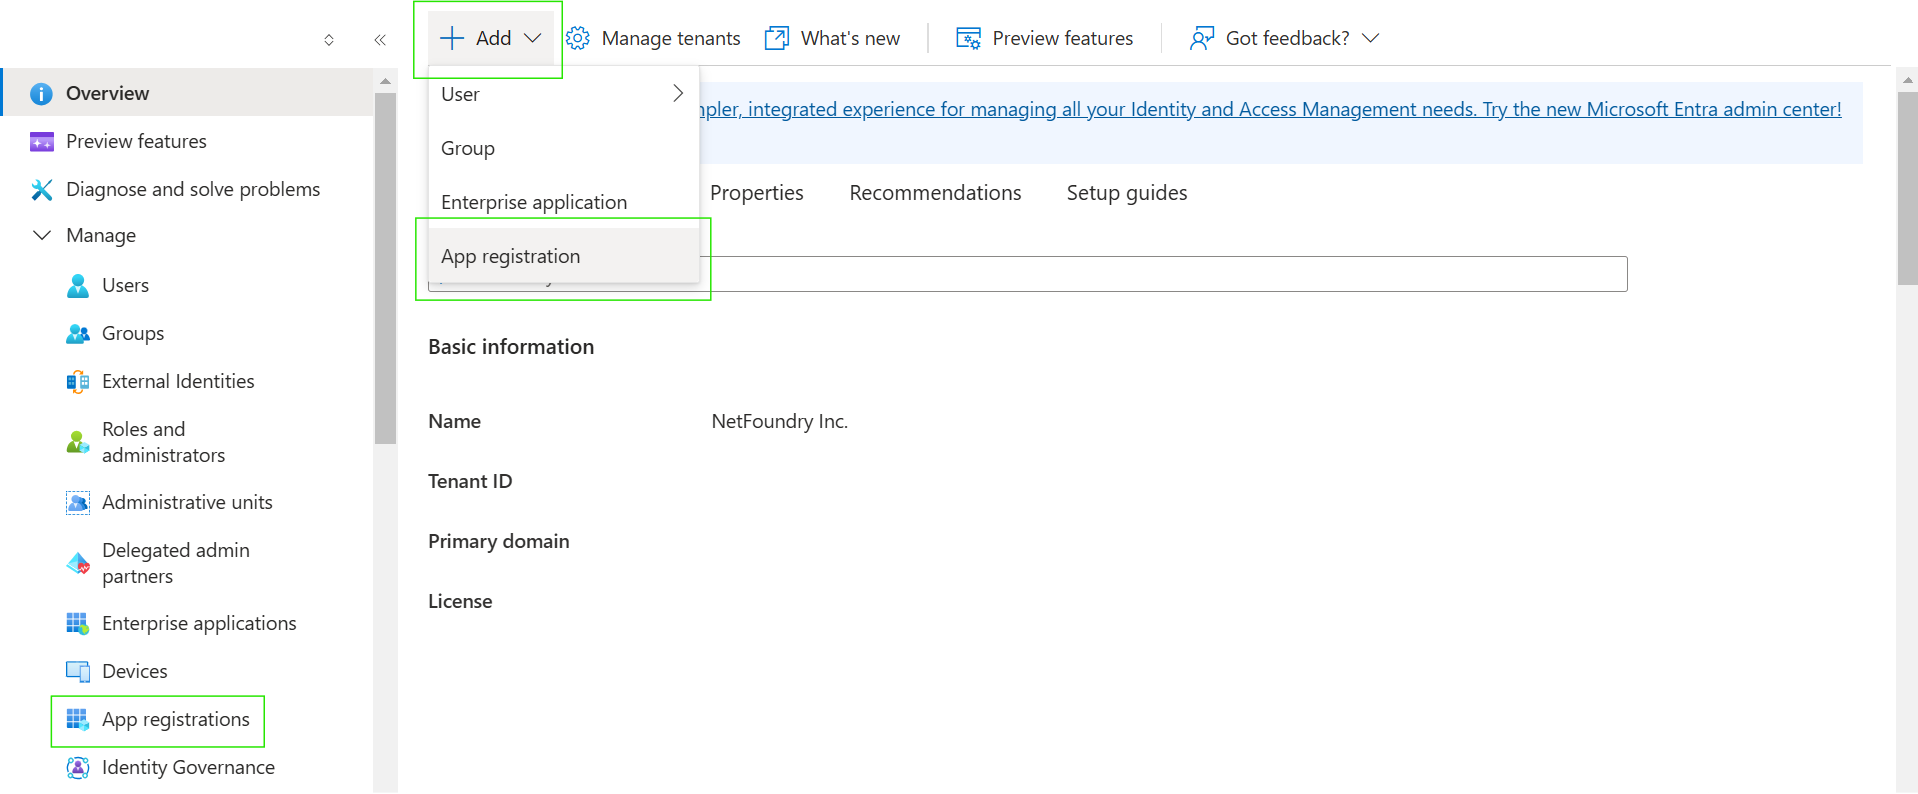Click the Groups icon under Manage
The width and height of the screenshot is (1918, 794).
(78, 334)
